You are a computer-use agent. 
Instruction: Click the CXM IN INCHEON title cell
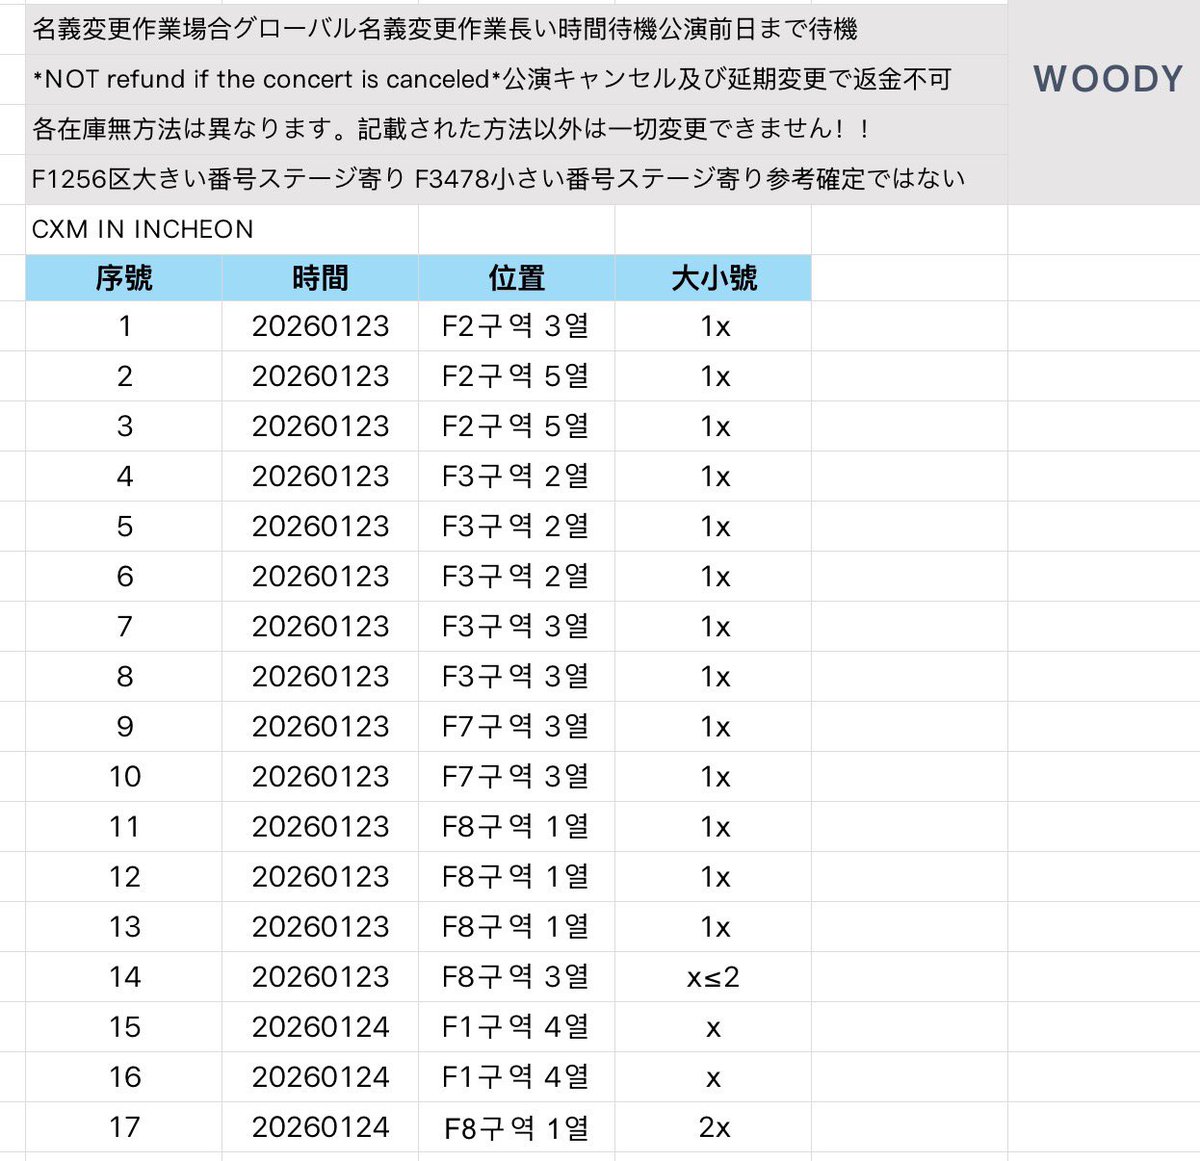pos(222,229)
